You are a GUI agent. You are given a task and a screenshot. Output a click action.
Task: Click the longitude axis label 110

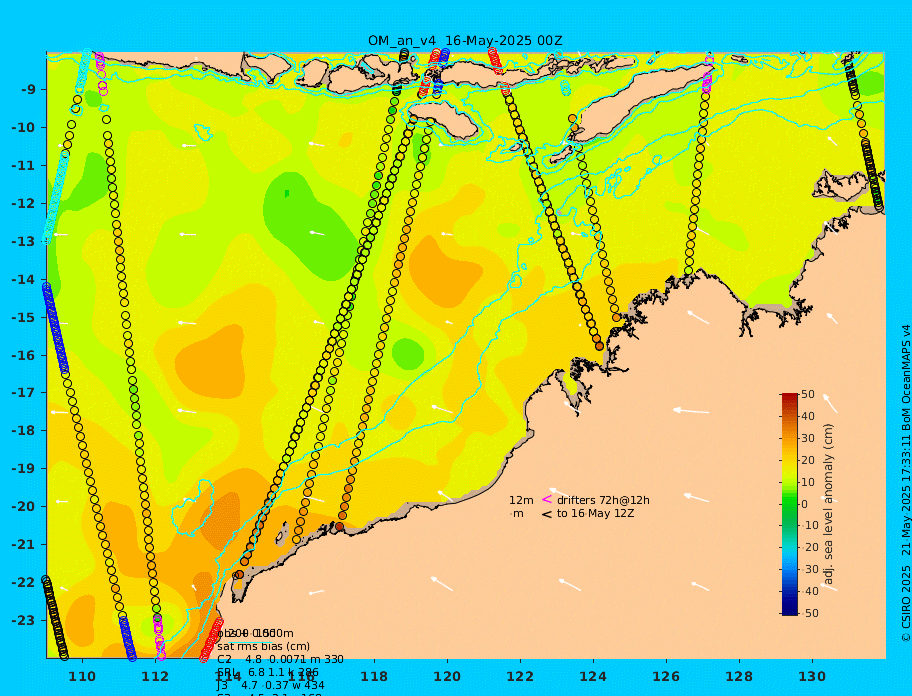pos(82,677)
